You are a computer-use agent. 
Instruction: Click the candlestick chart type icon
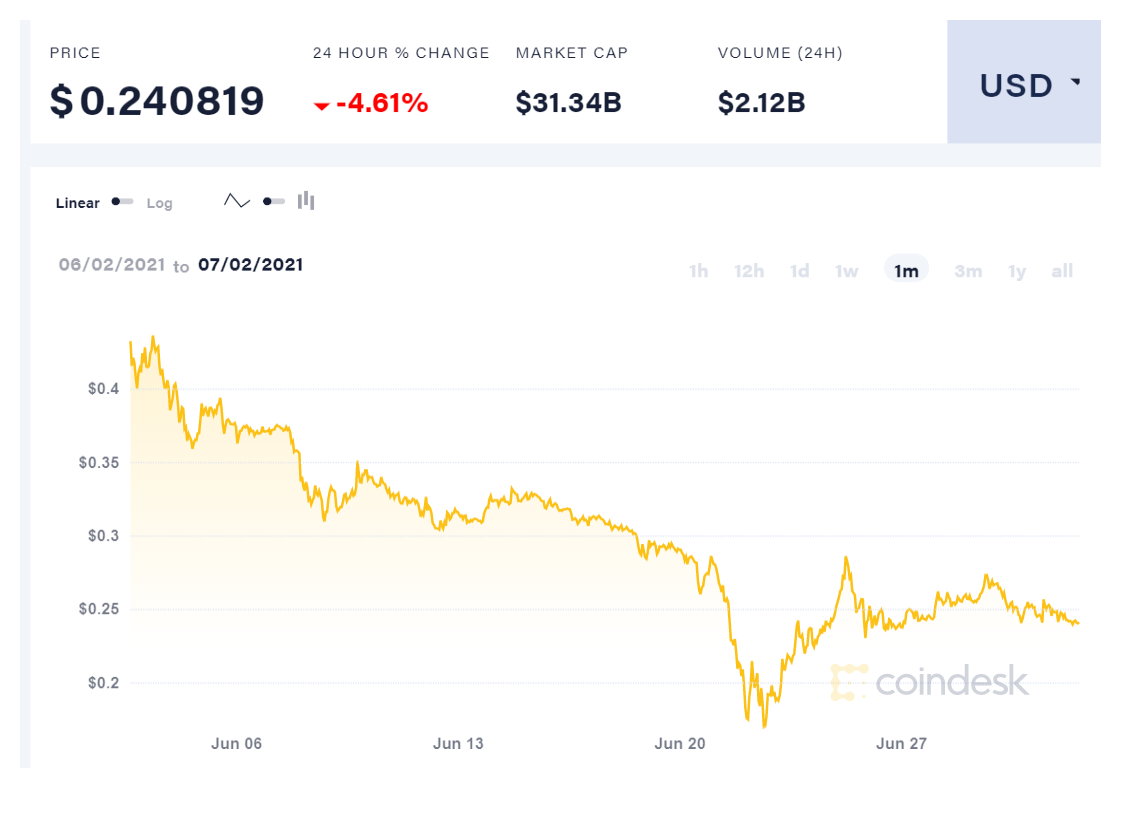[x=306, y=201]
